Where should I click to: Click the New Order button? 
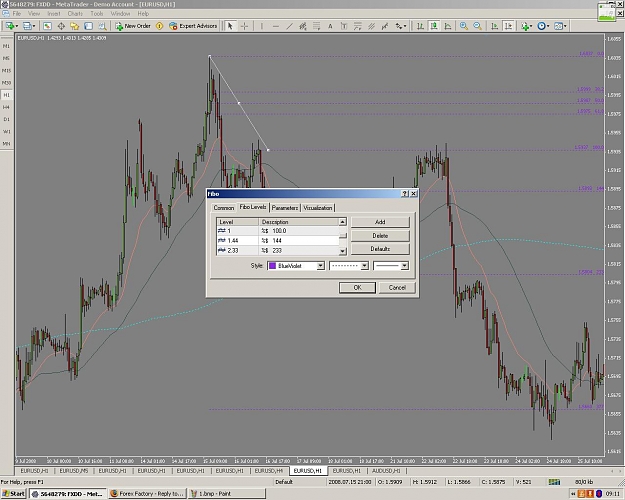click(133, 26)
